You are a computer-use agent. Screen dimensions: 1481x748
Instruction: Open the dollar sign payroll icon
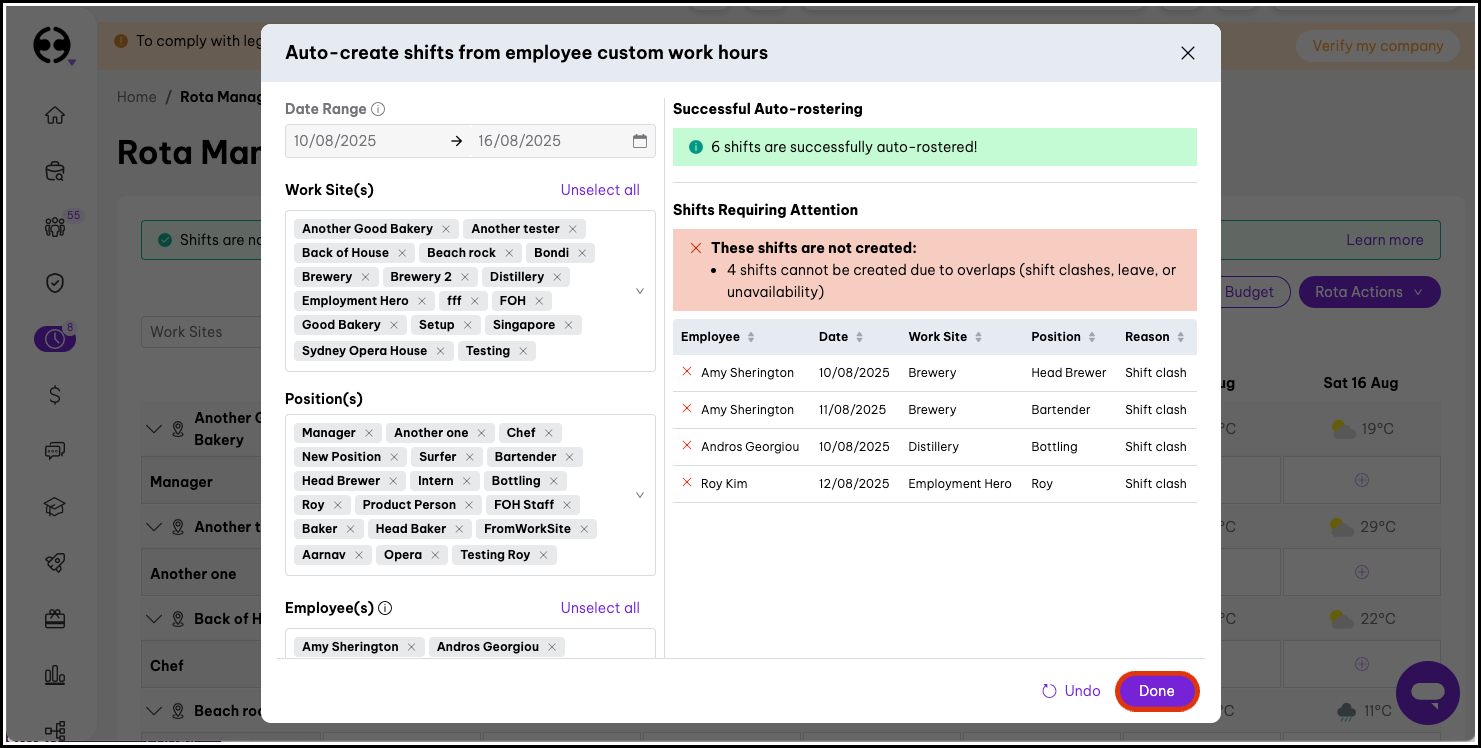55,395
